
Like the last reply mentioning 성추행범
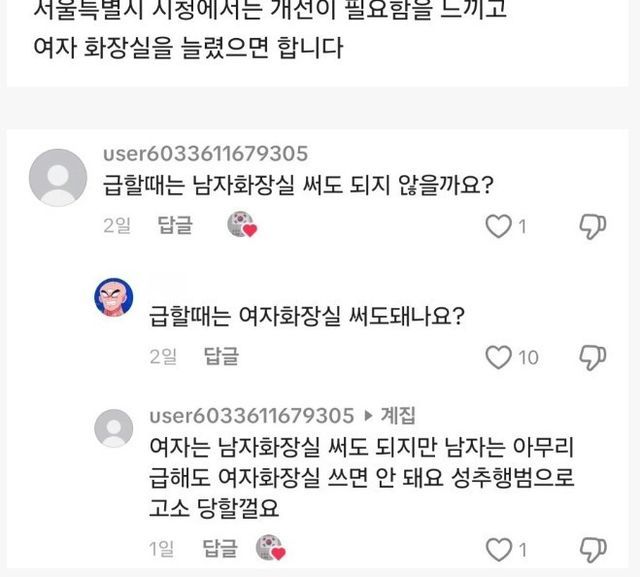497,549
